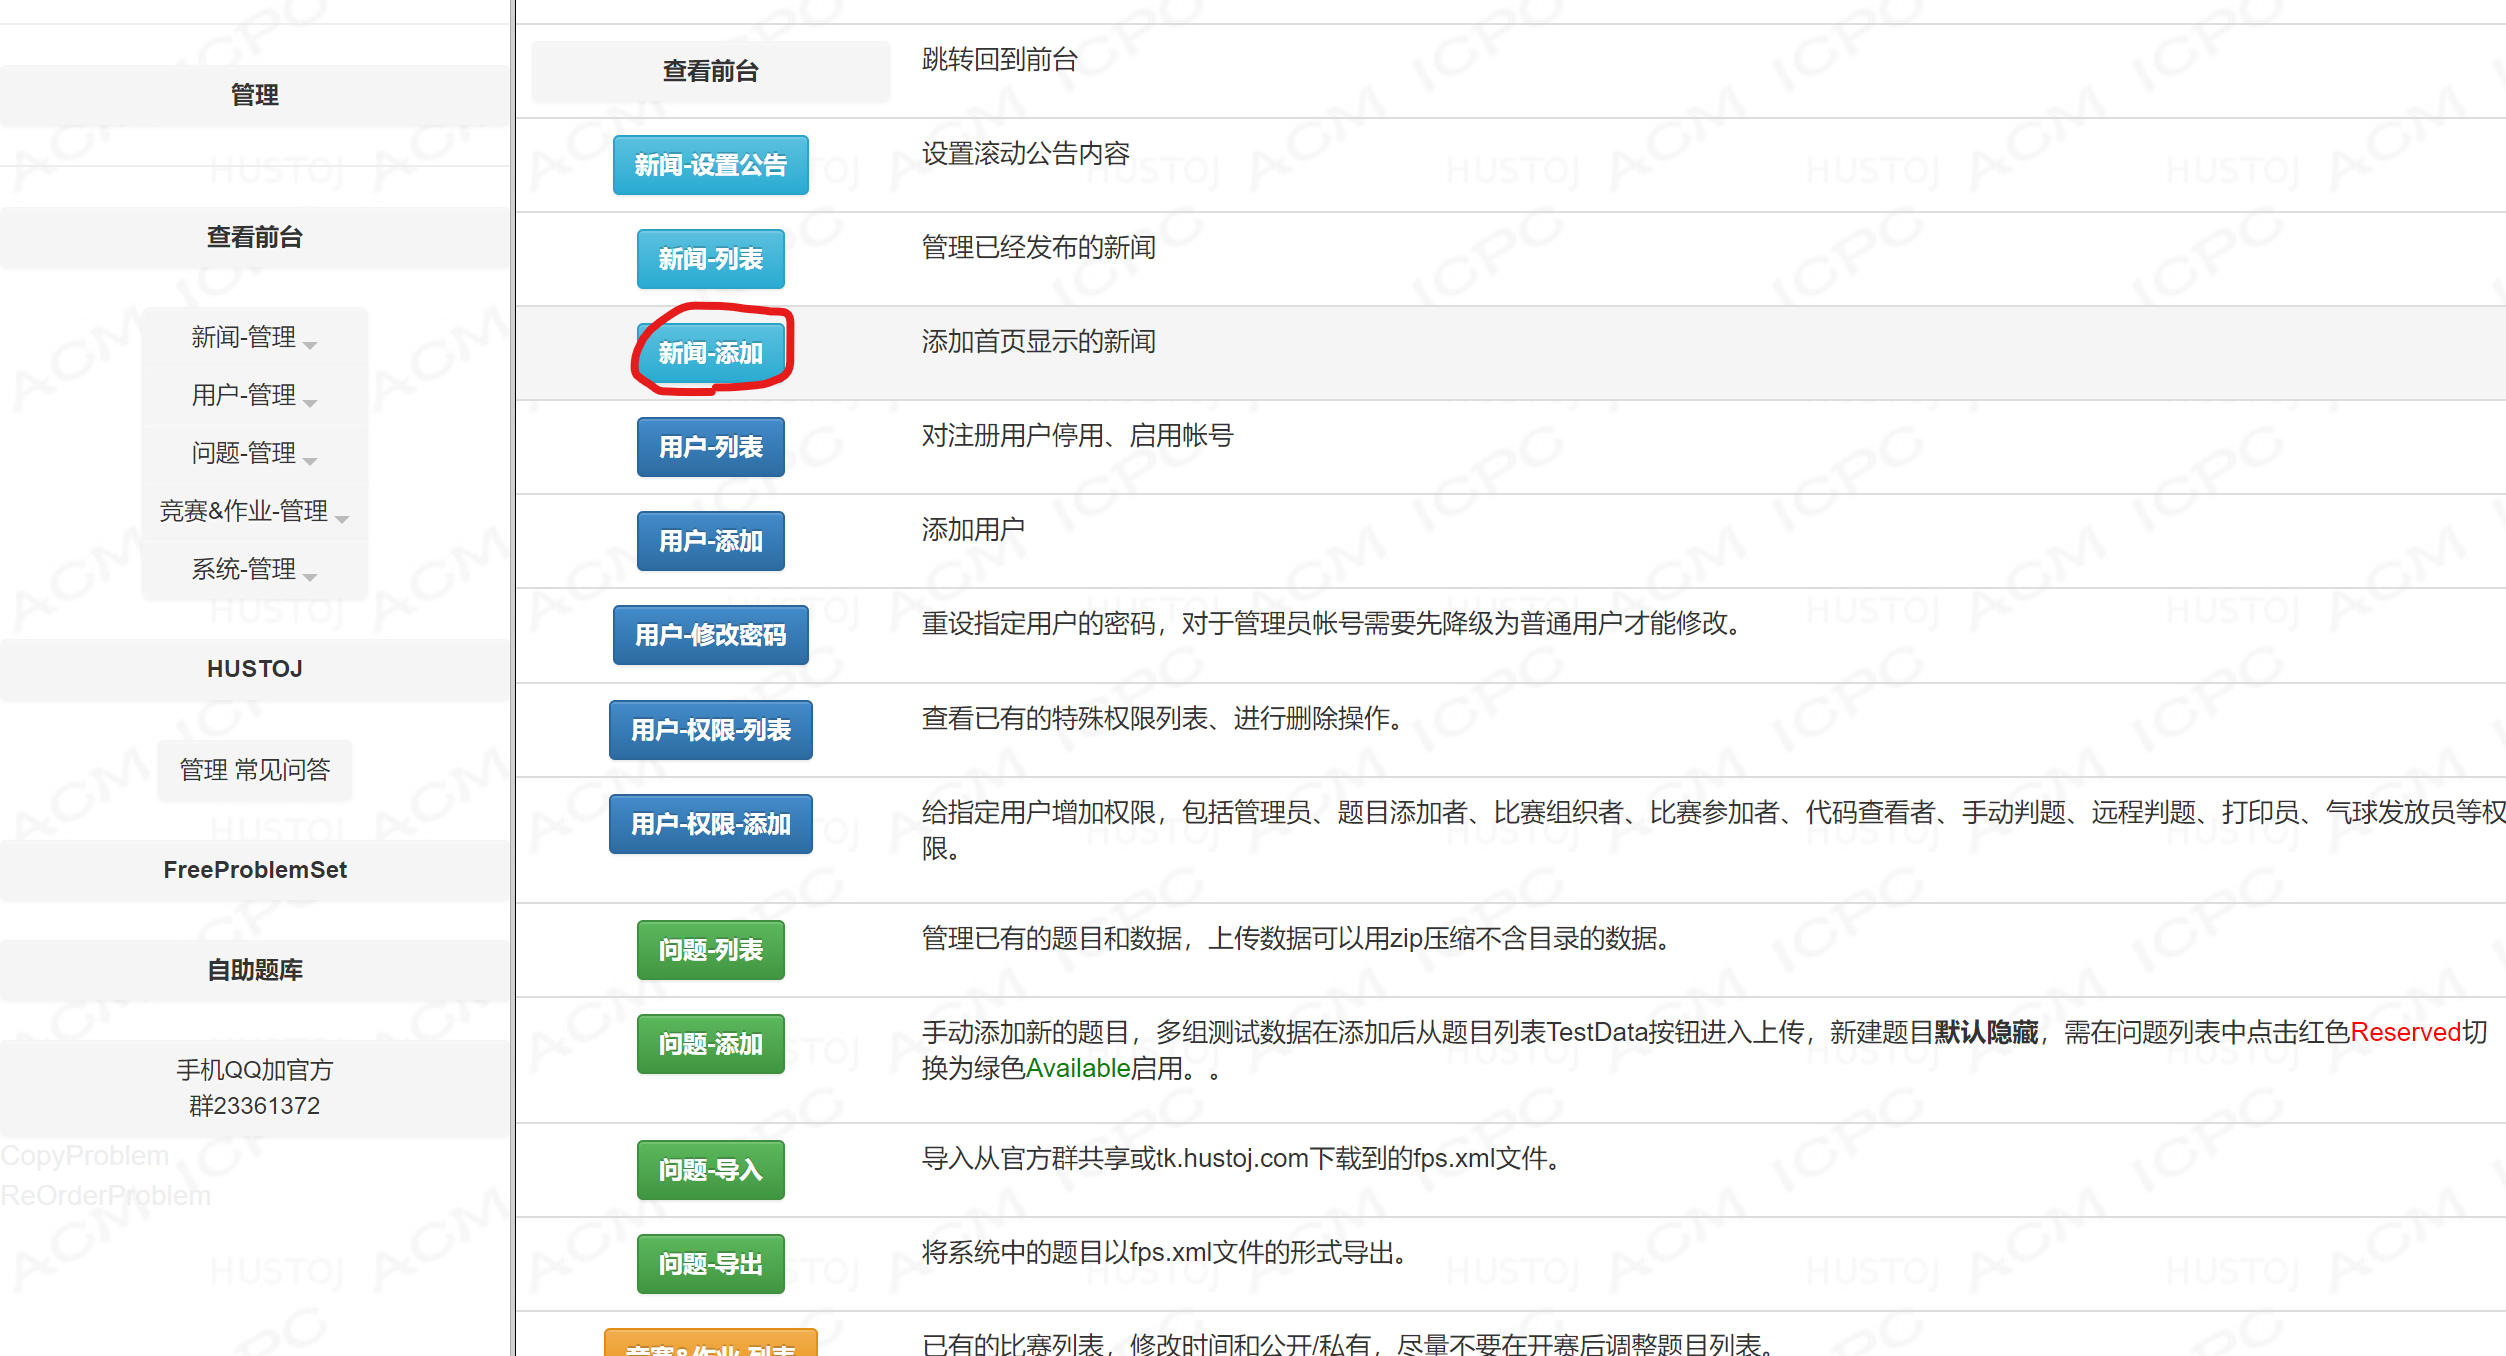This screenshot has height=1356, width=2506.
Task: Click the description starting with 手动添加新的题目
Action: 1704,1051
